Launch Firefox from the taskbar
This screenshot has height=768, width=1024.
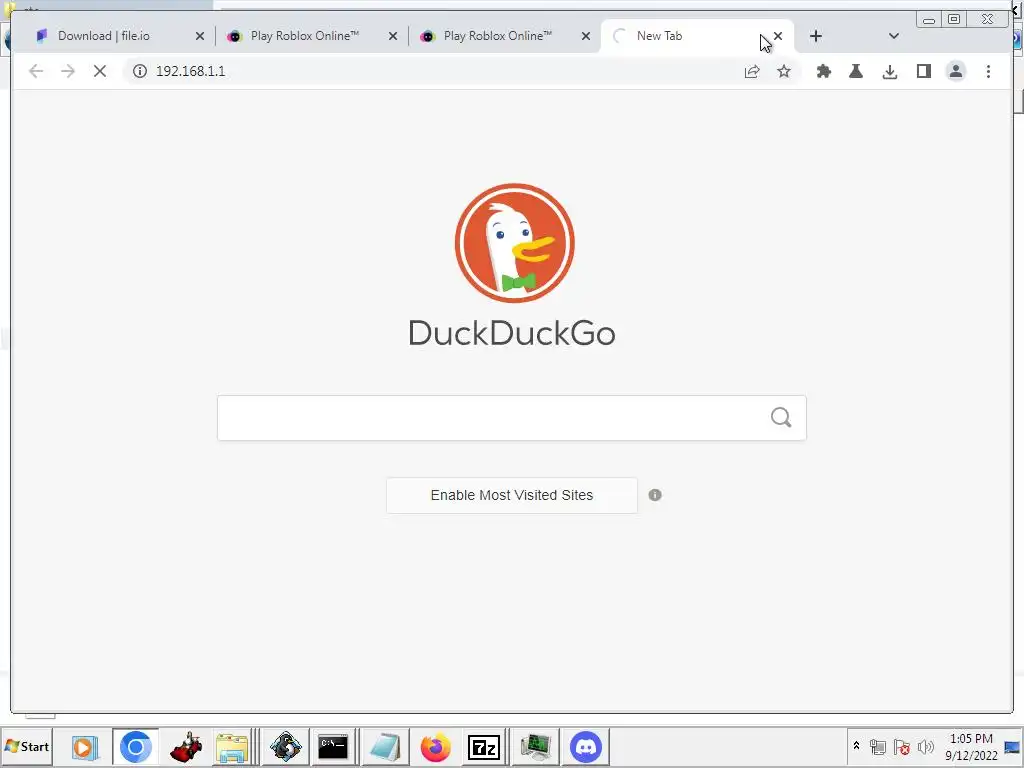pos(436,747)
